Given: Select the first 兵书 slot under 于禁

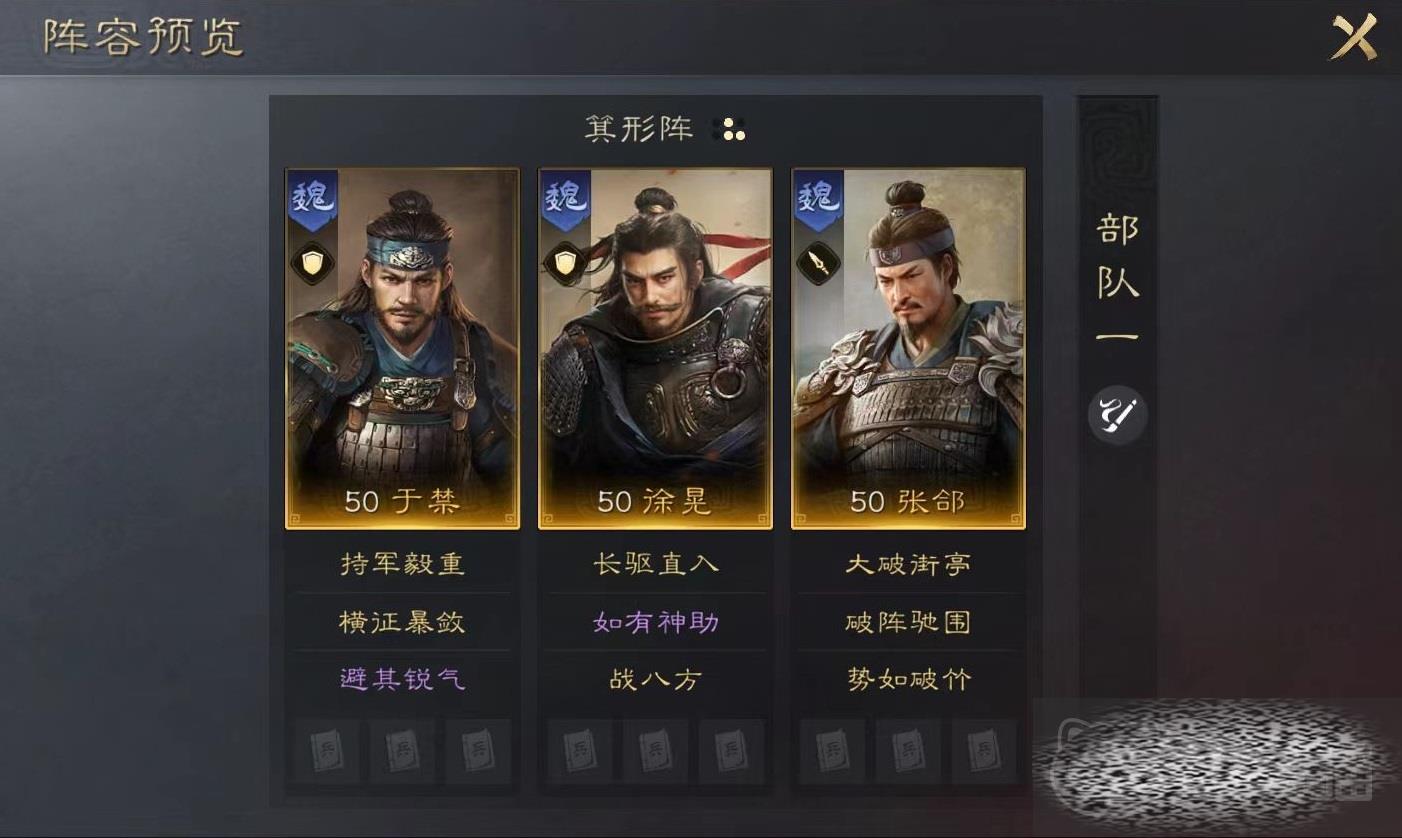Looking at the screenshot, I should point(326,750).
